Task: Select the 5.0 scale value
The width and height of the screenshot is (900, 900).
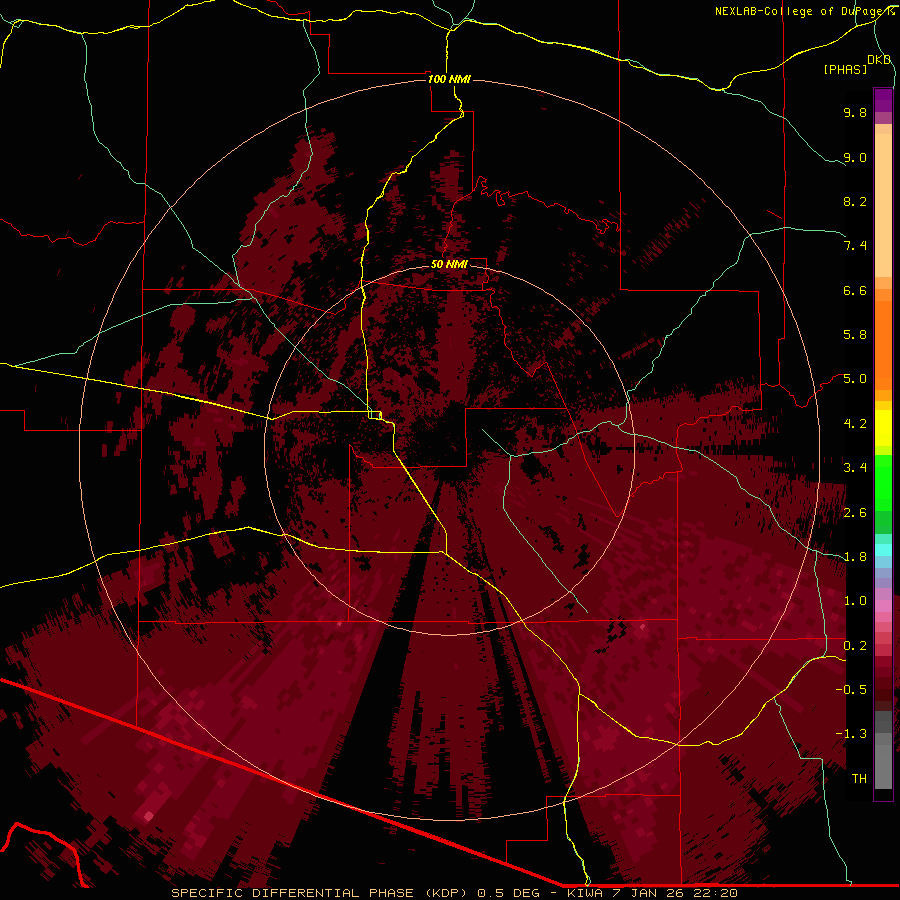Action: pyautogui.click(x=855, y=379)
